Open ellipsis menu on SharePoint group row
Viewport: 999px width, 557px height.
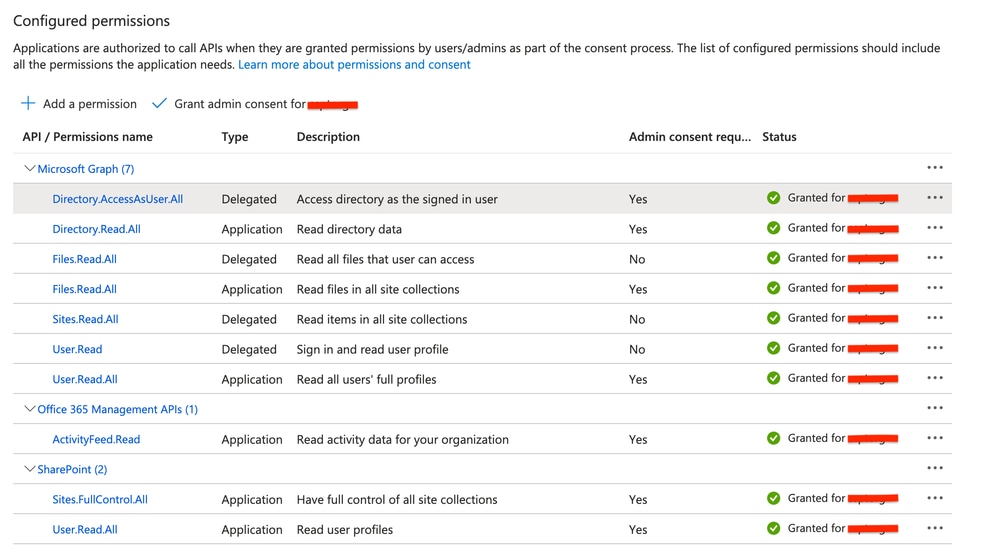[935, 468]
